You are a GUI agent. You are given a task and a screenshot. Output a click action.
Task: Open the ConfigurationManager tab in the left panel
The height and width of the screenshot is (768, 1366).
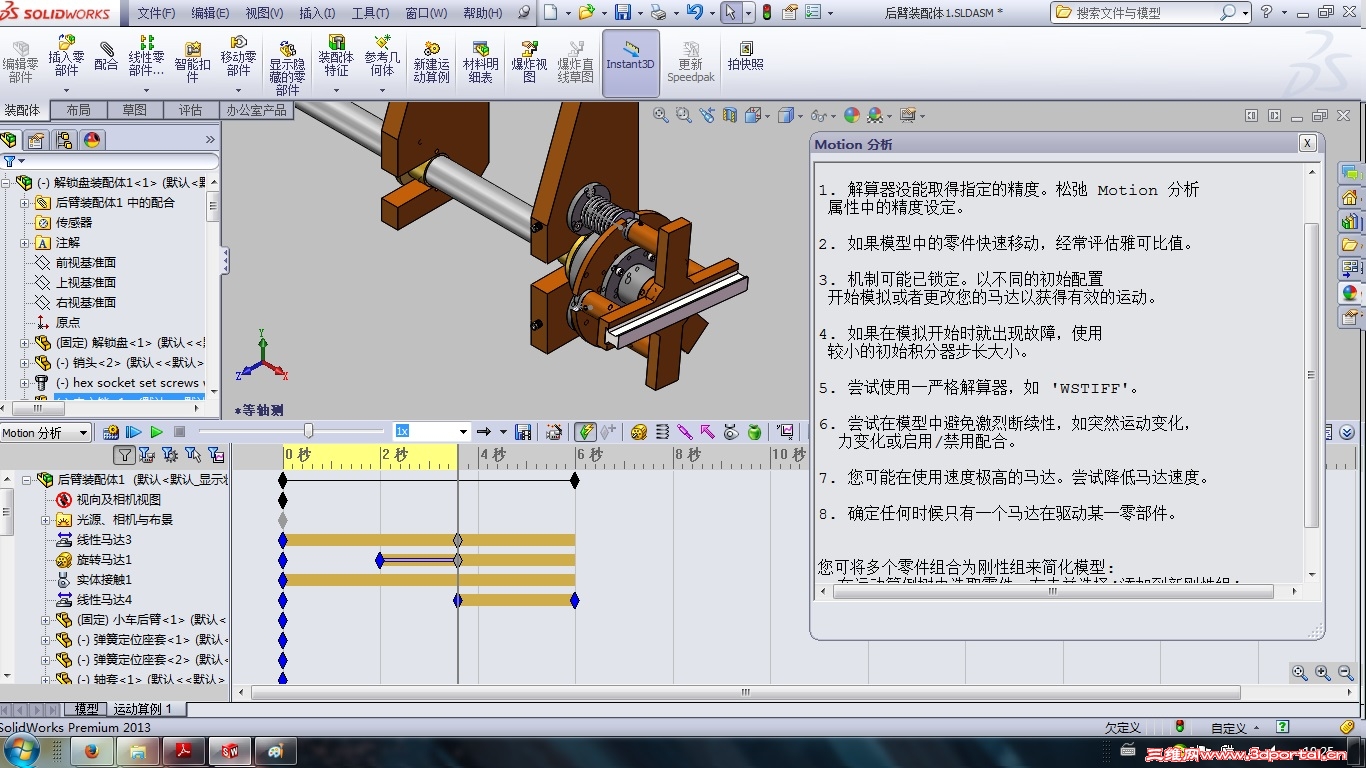(64, 140)
